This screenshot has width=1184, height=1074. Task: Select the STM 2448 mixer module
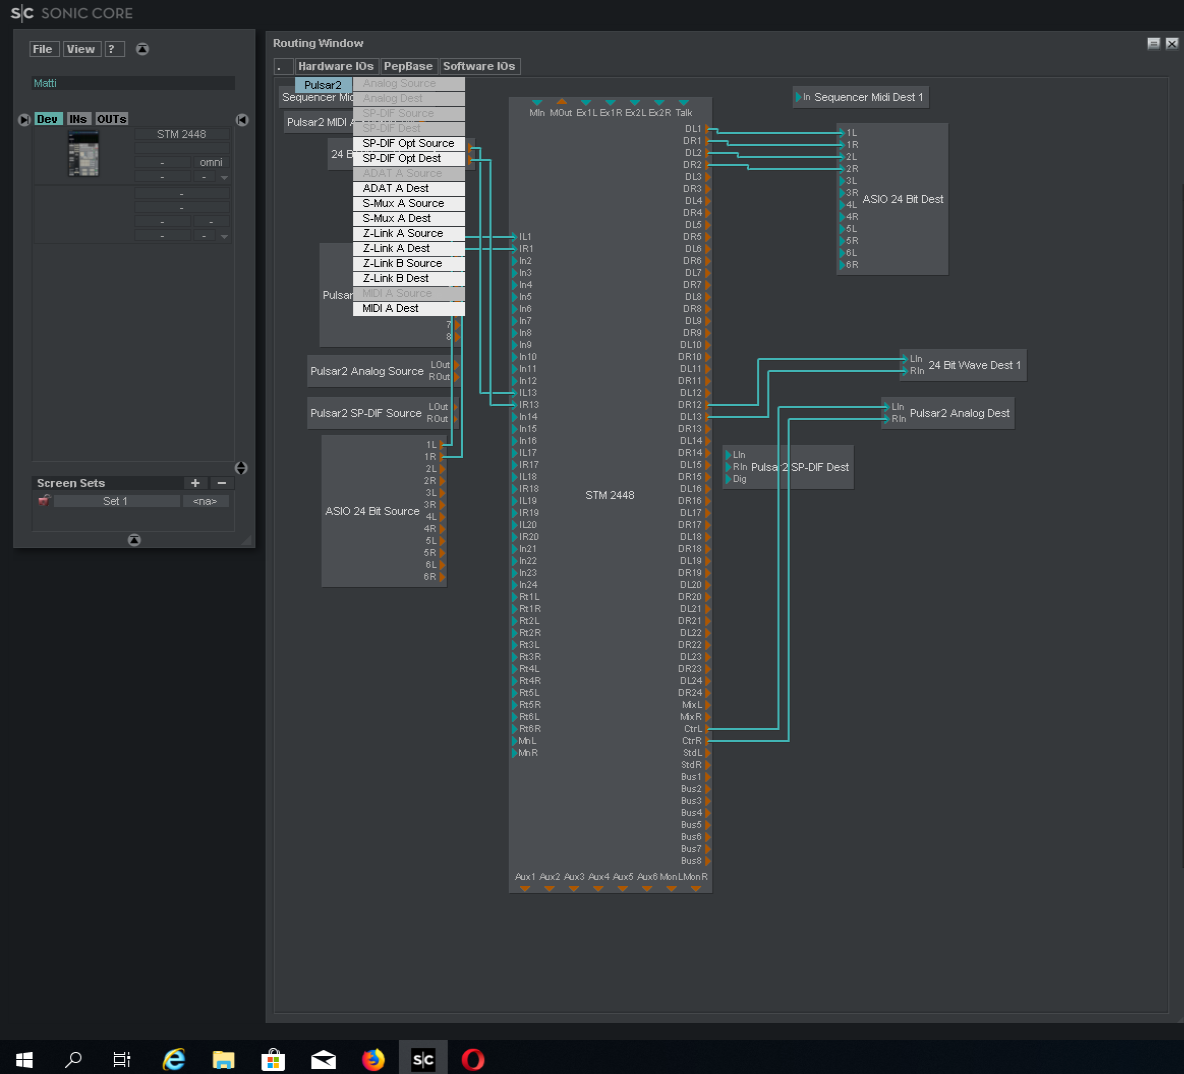609,495
